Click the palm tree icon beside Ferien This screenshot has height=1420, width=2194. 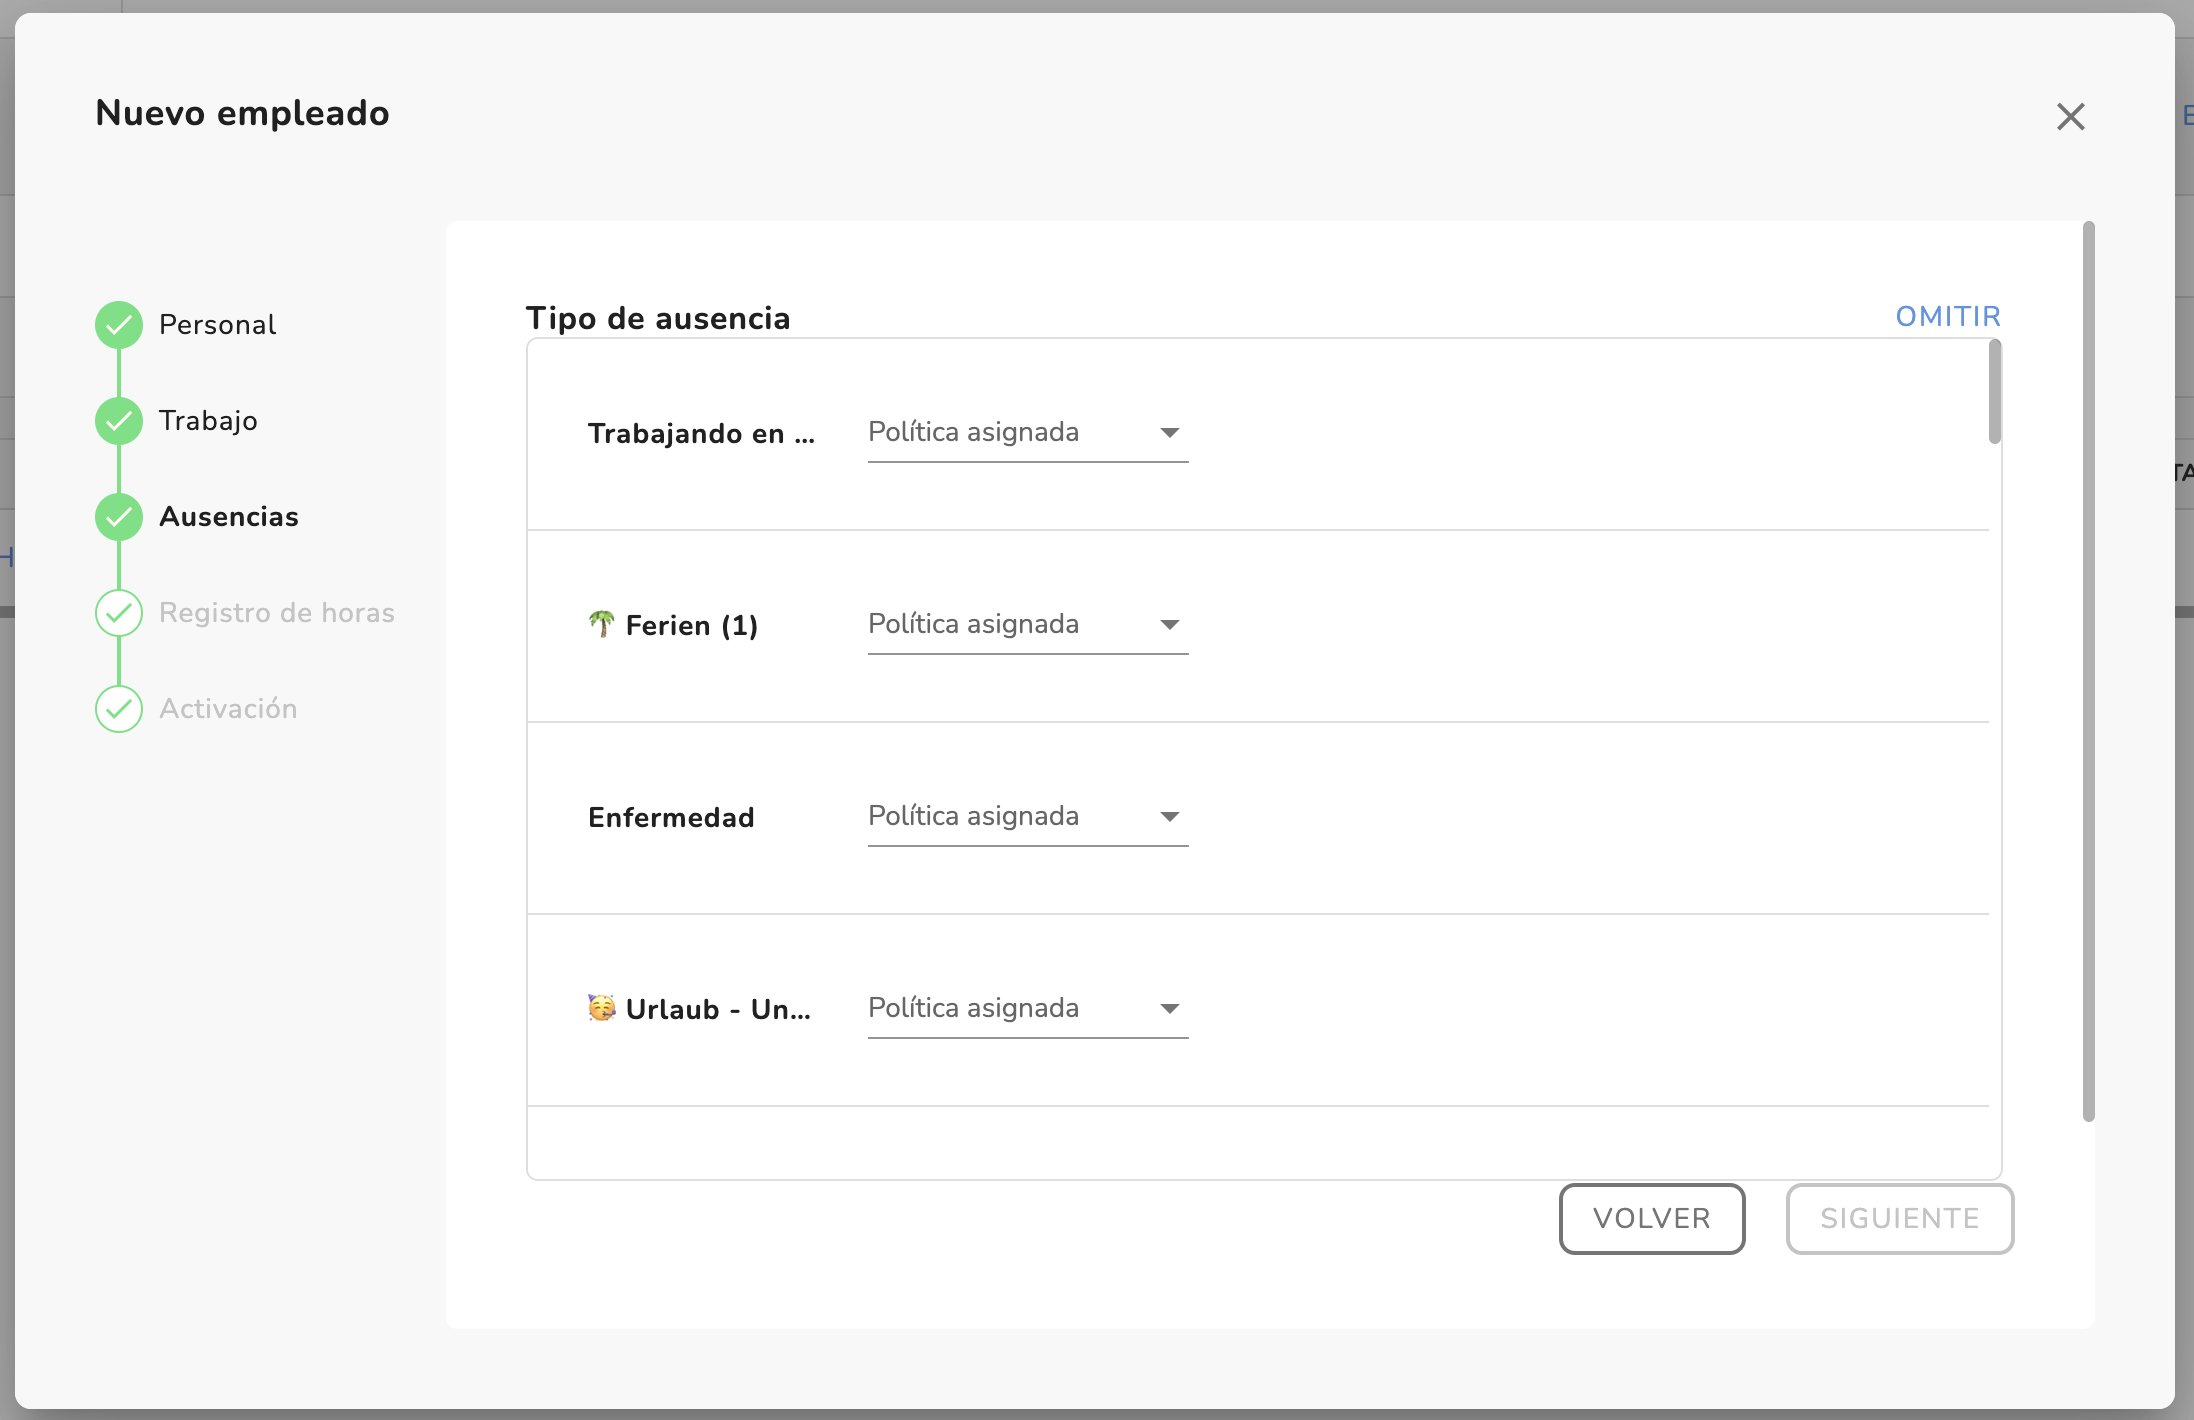[x=601, y=625]
